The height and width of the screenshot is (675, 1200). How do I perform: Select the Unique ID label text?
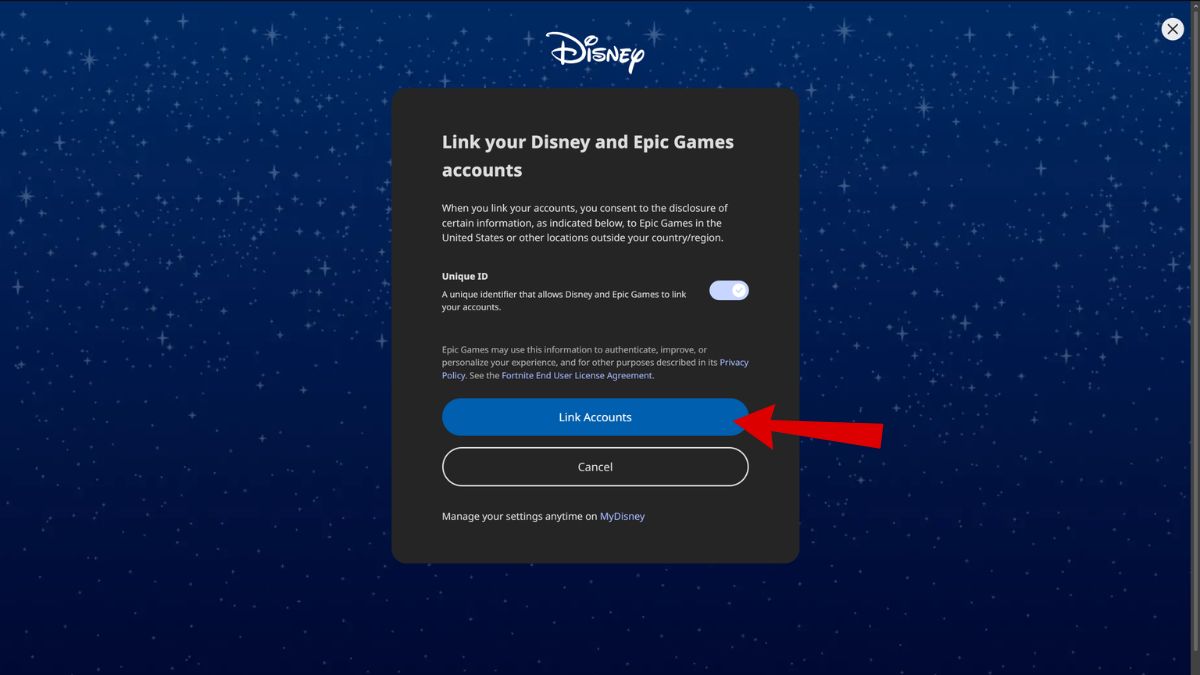[x=465, y=276]
